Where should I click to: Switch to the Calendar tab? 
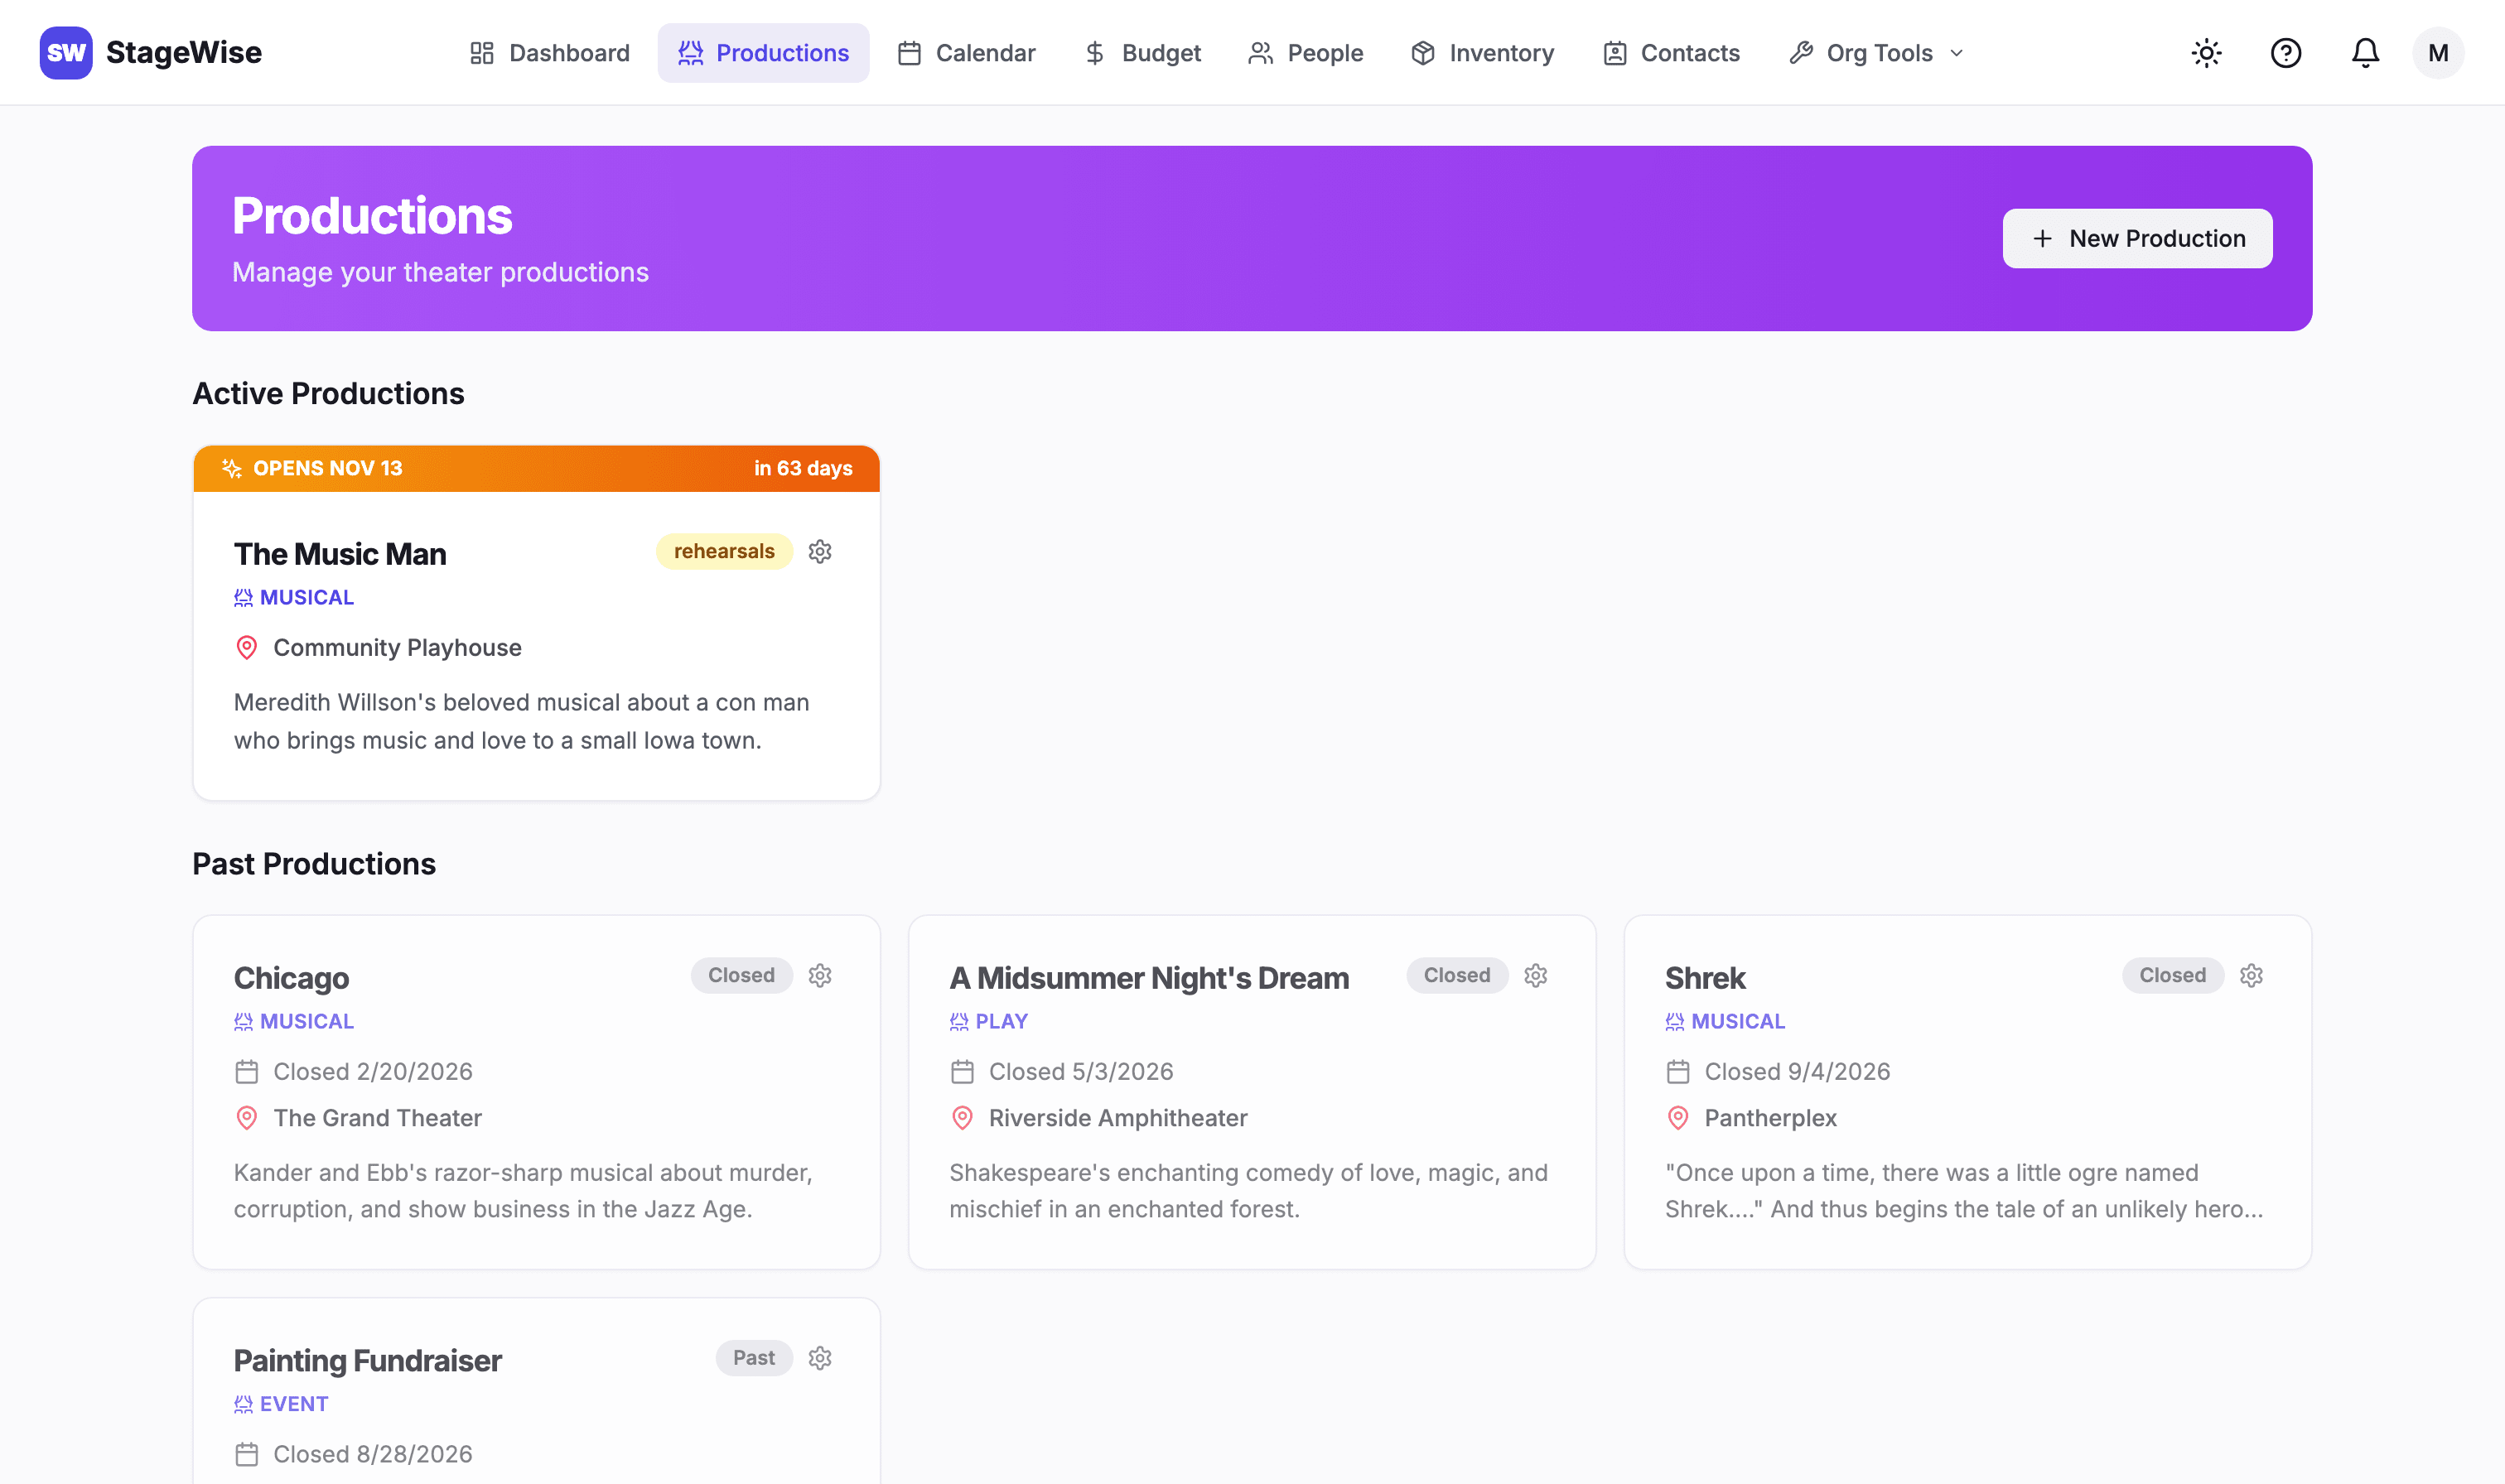[x=966, y=53]
